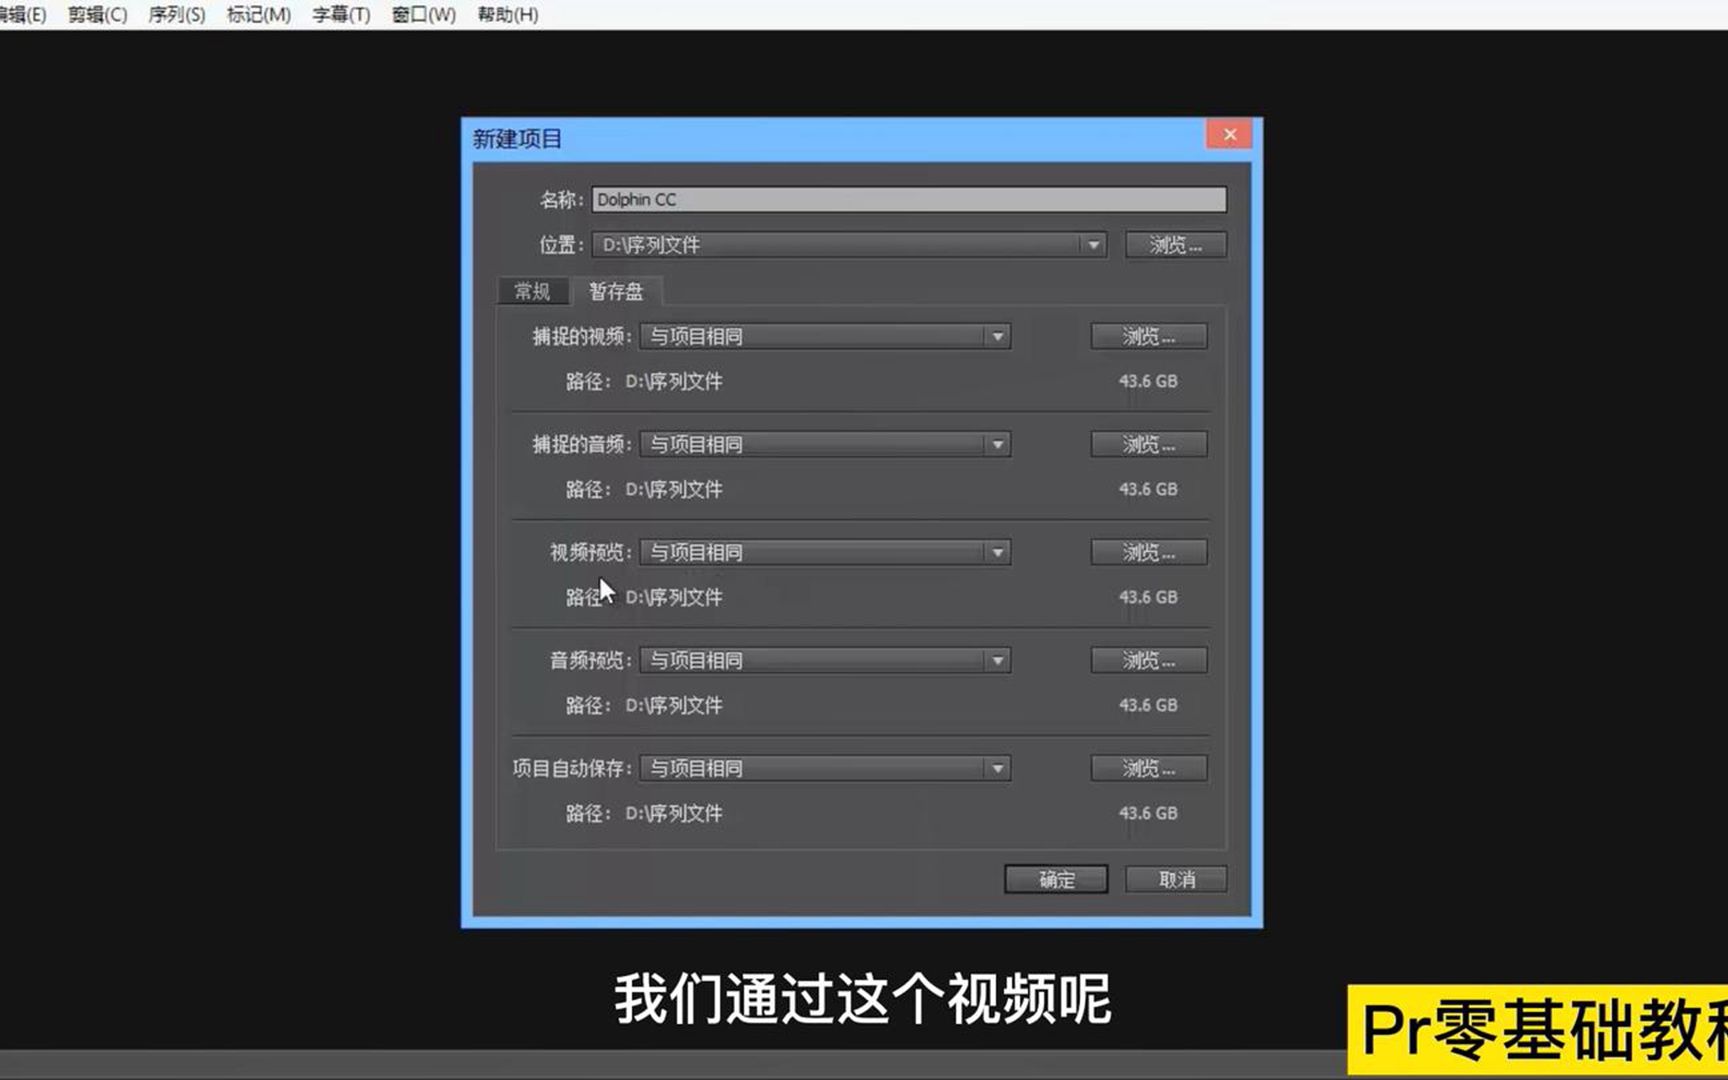
Task: Open the 字幕 menu
Action: [341, 15]
